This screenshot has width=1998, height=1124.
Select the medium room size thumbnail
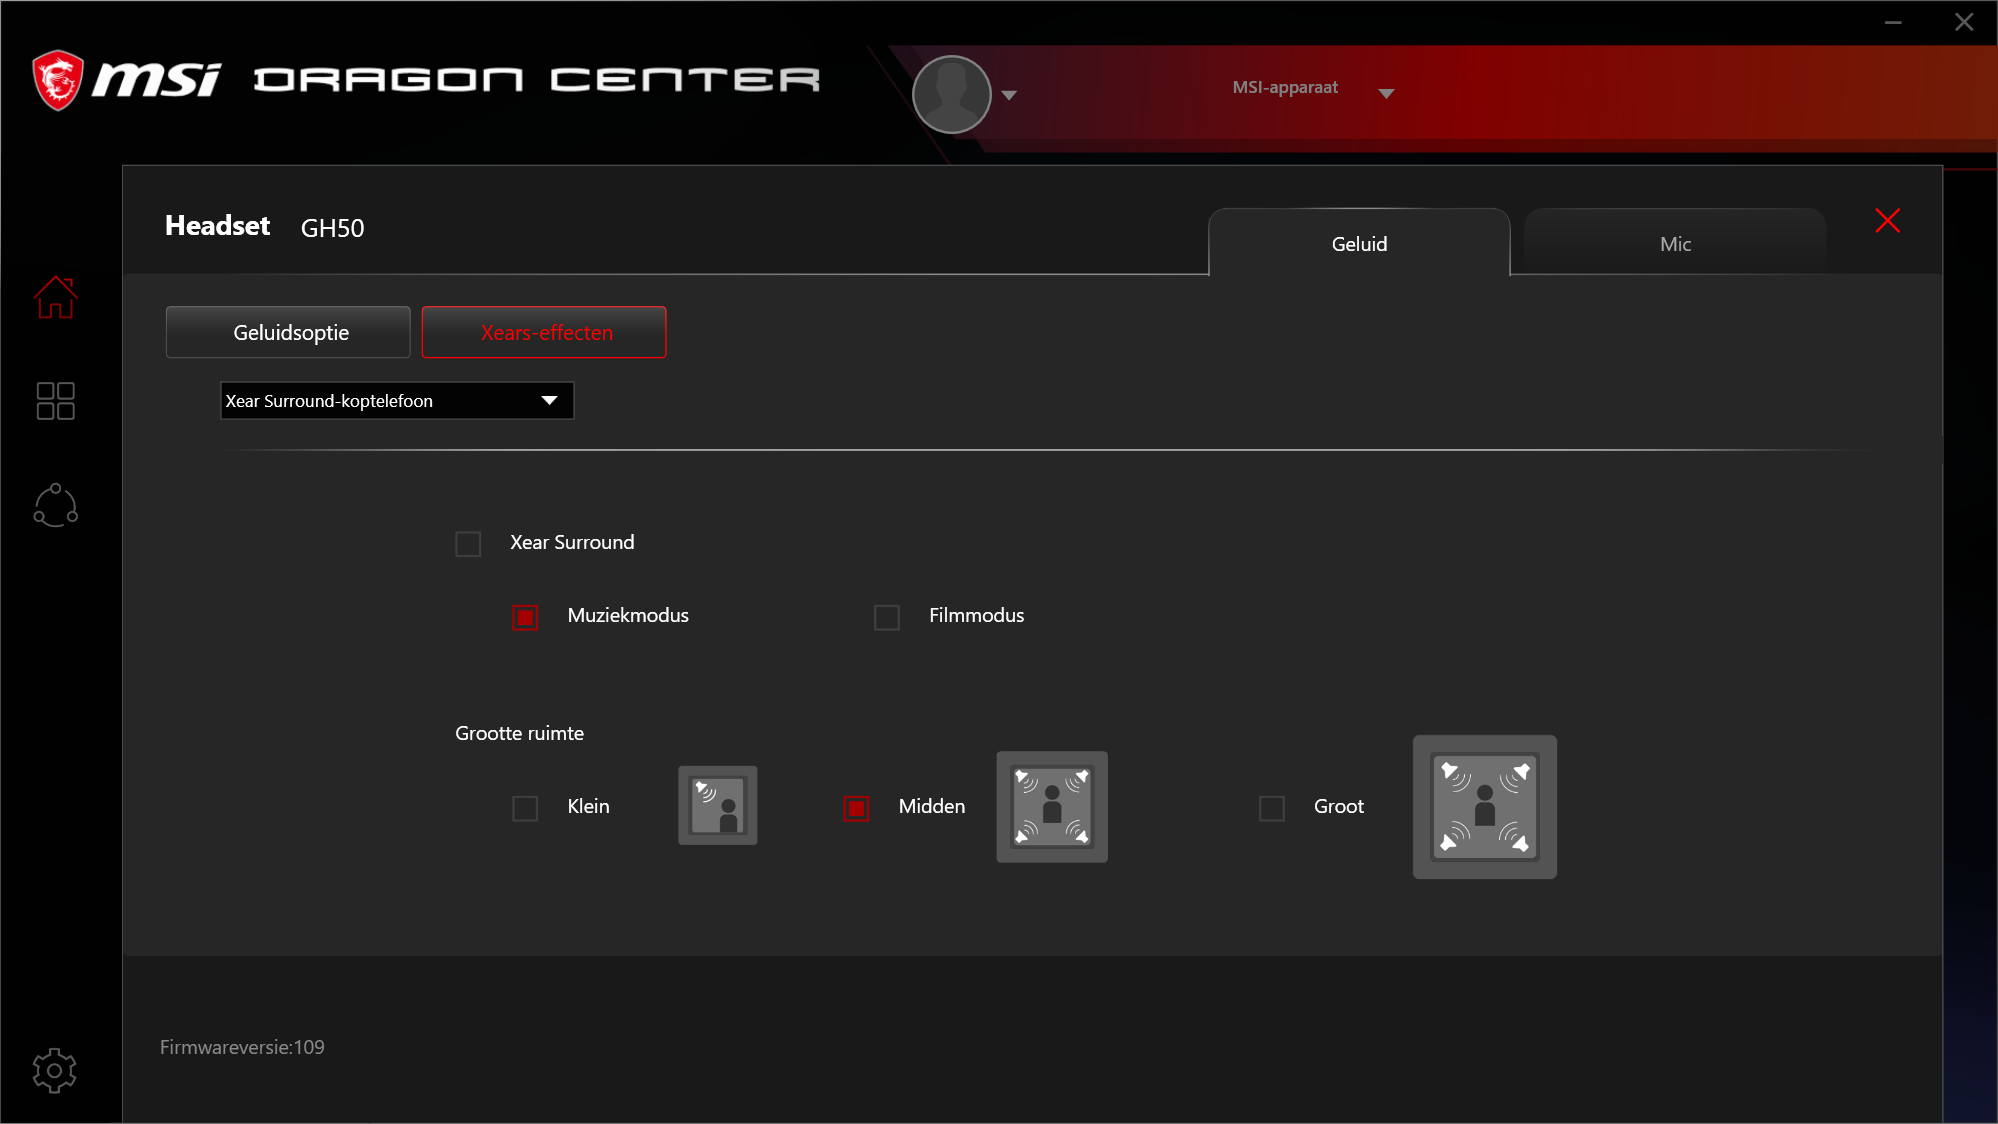[x=1052, y=807]
